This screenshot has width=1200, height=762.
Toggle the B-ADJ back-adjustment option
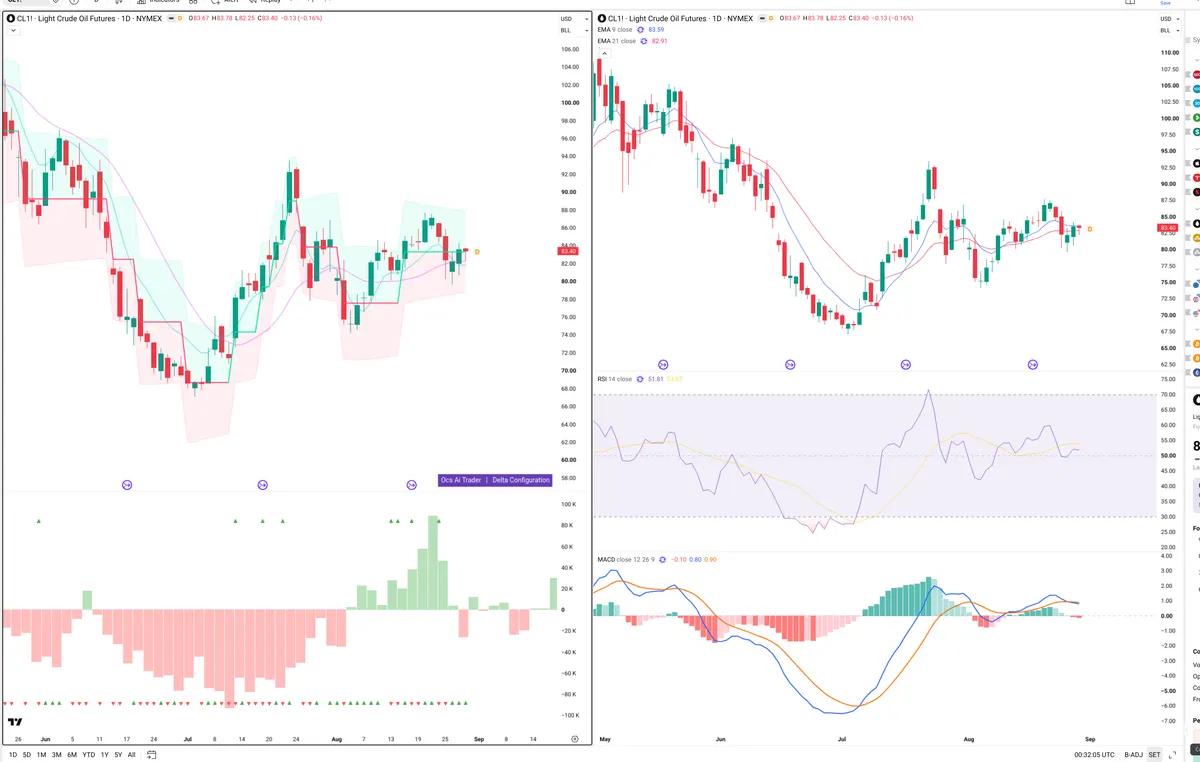click(x=1134, y=755)
